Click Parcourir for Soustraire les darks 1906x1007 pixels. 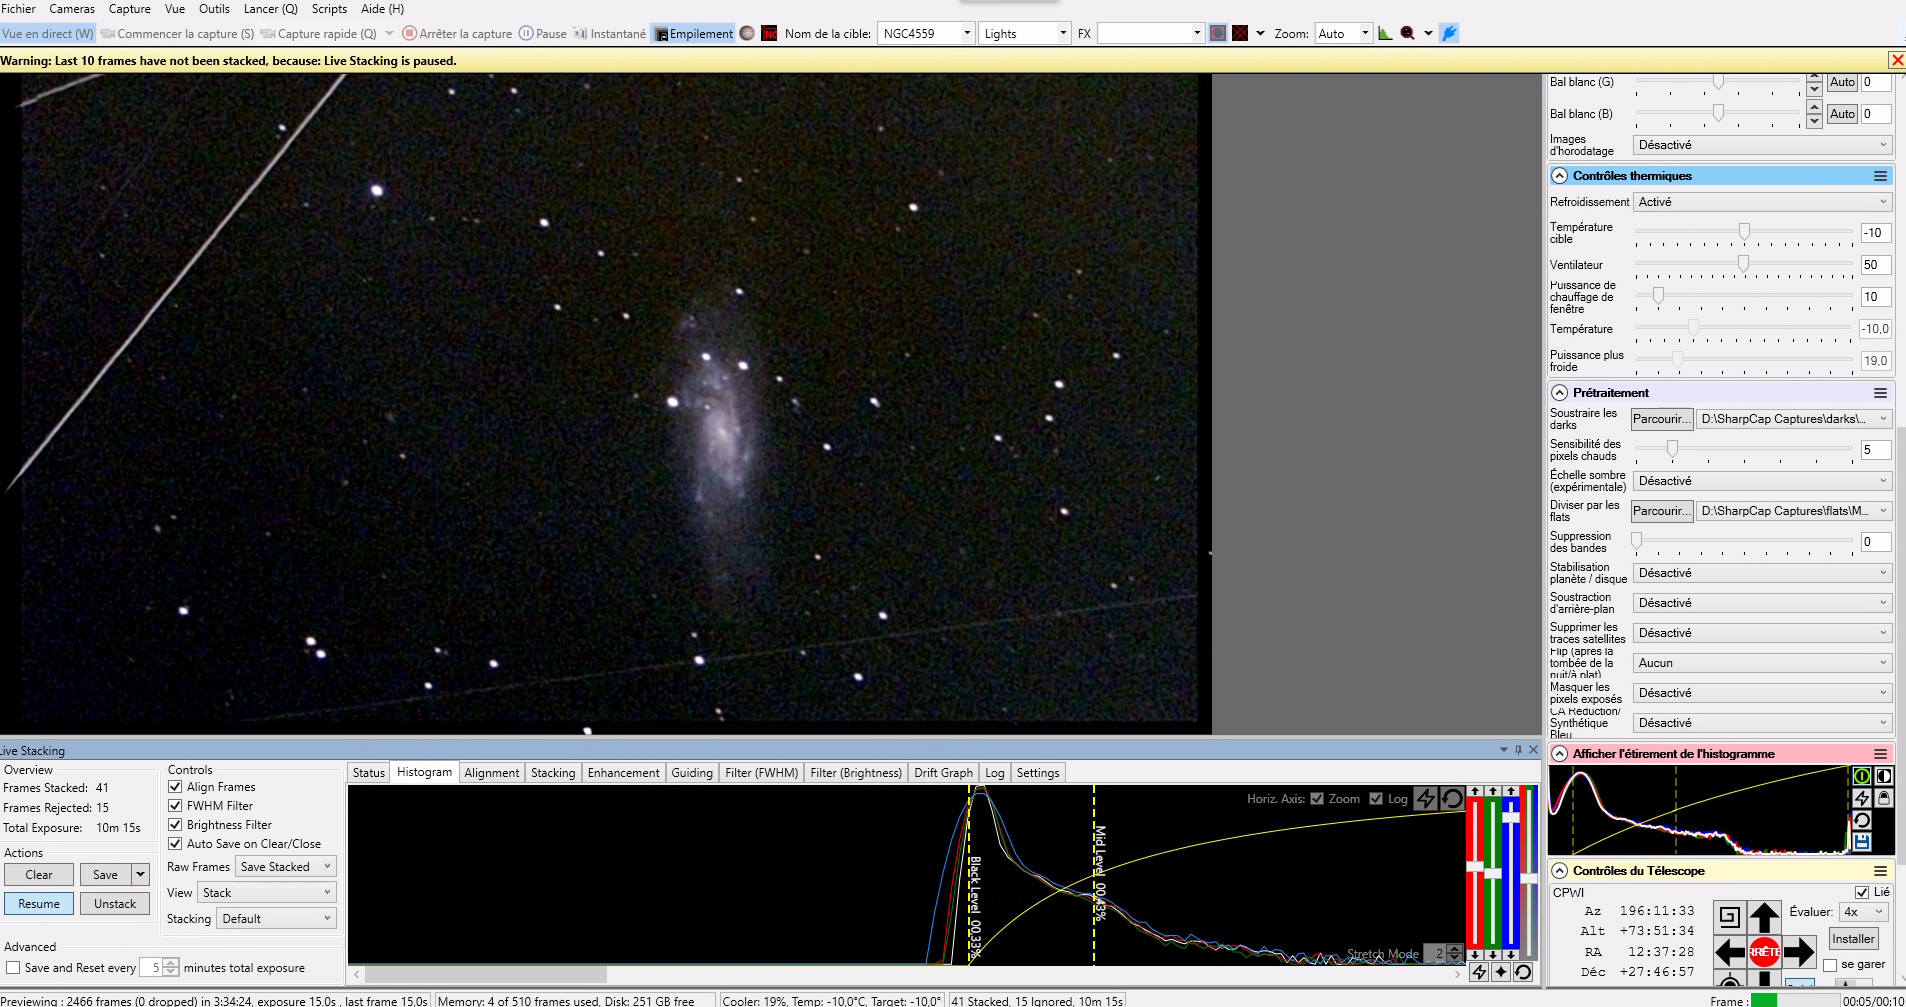tap(1662, 418)
